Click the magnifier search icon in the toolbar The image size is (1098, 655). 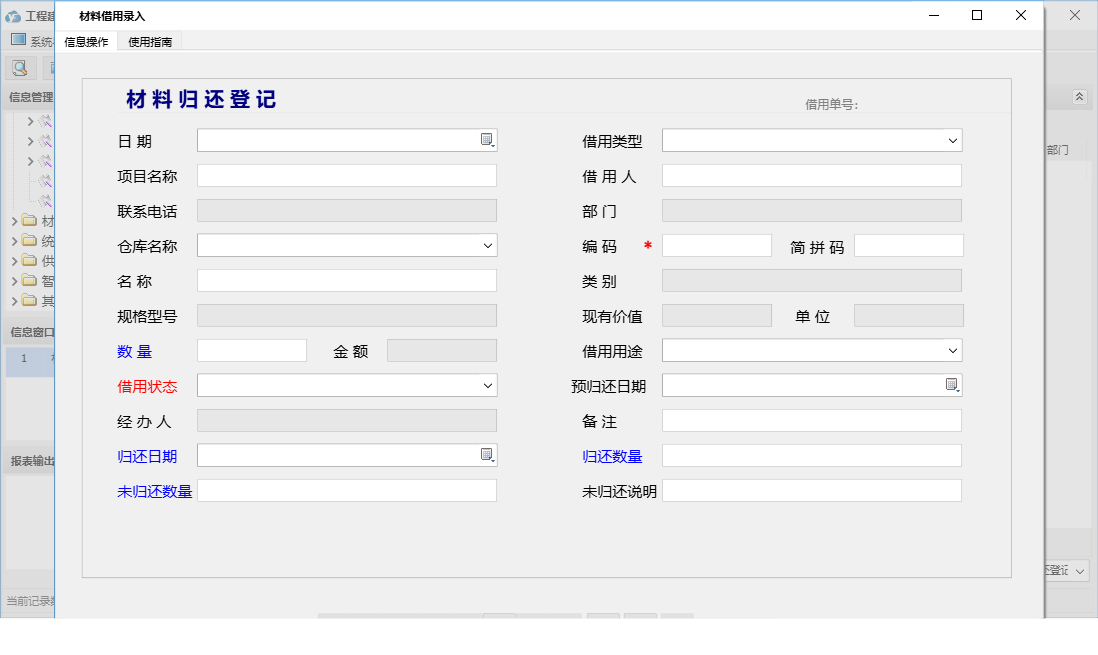tap(20, 67)
